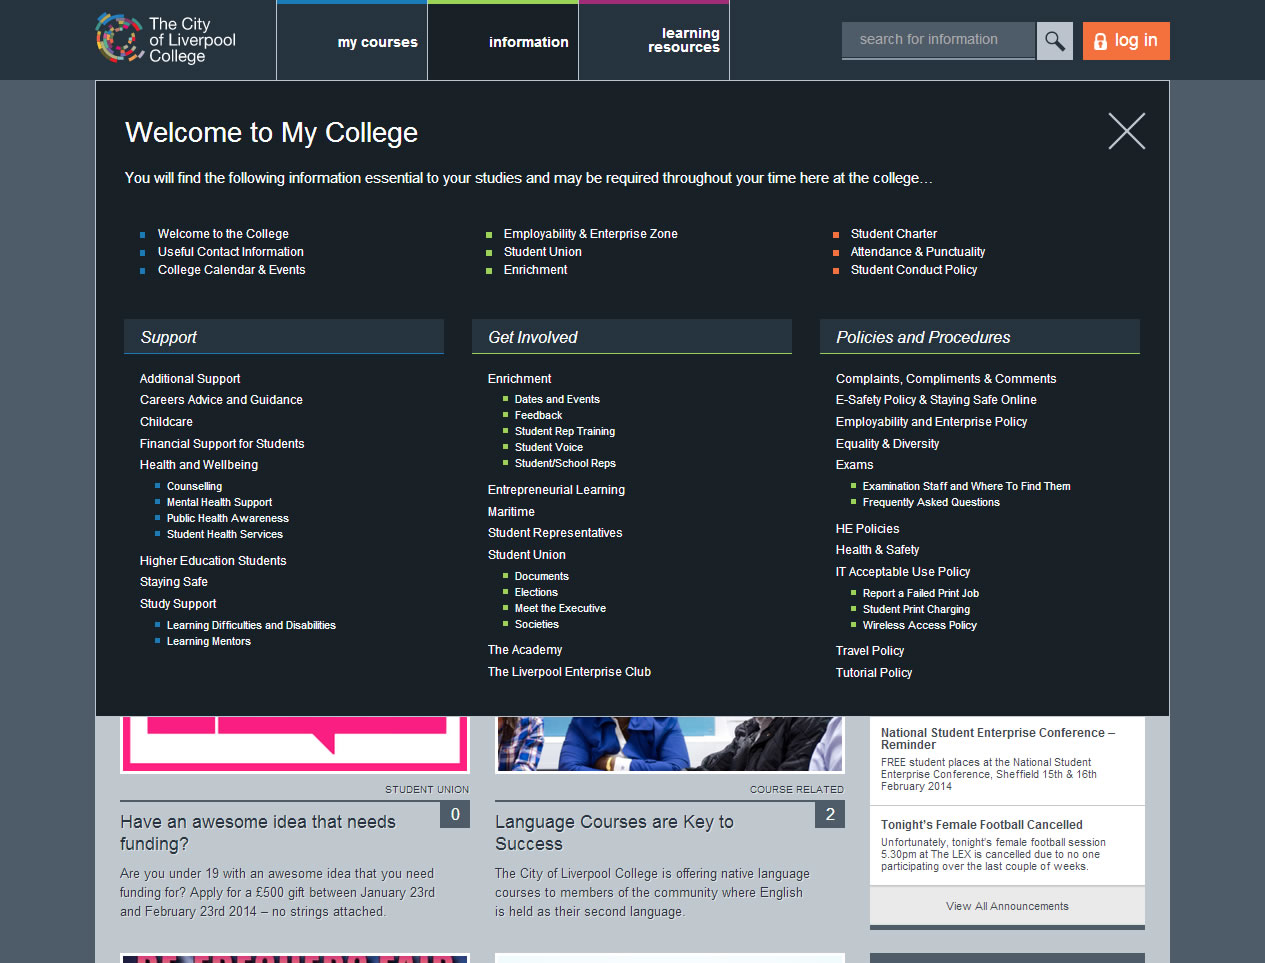The height and width of the screenshot is (963, 1265).
Task: Open Financial Support for Students
Action: click(x=222, y=444)
